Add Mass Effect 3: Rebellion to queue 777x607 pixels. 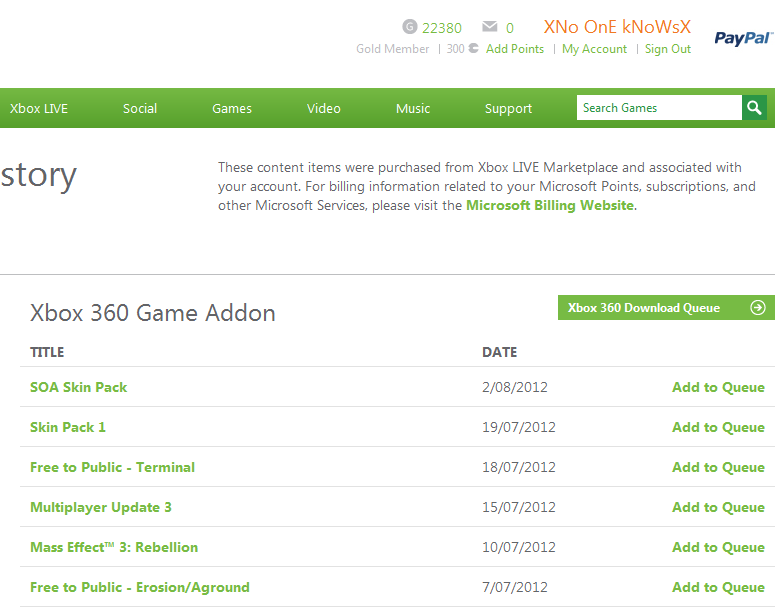pyautogui.click(x=718, y=547)
